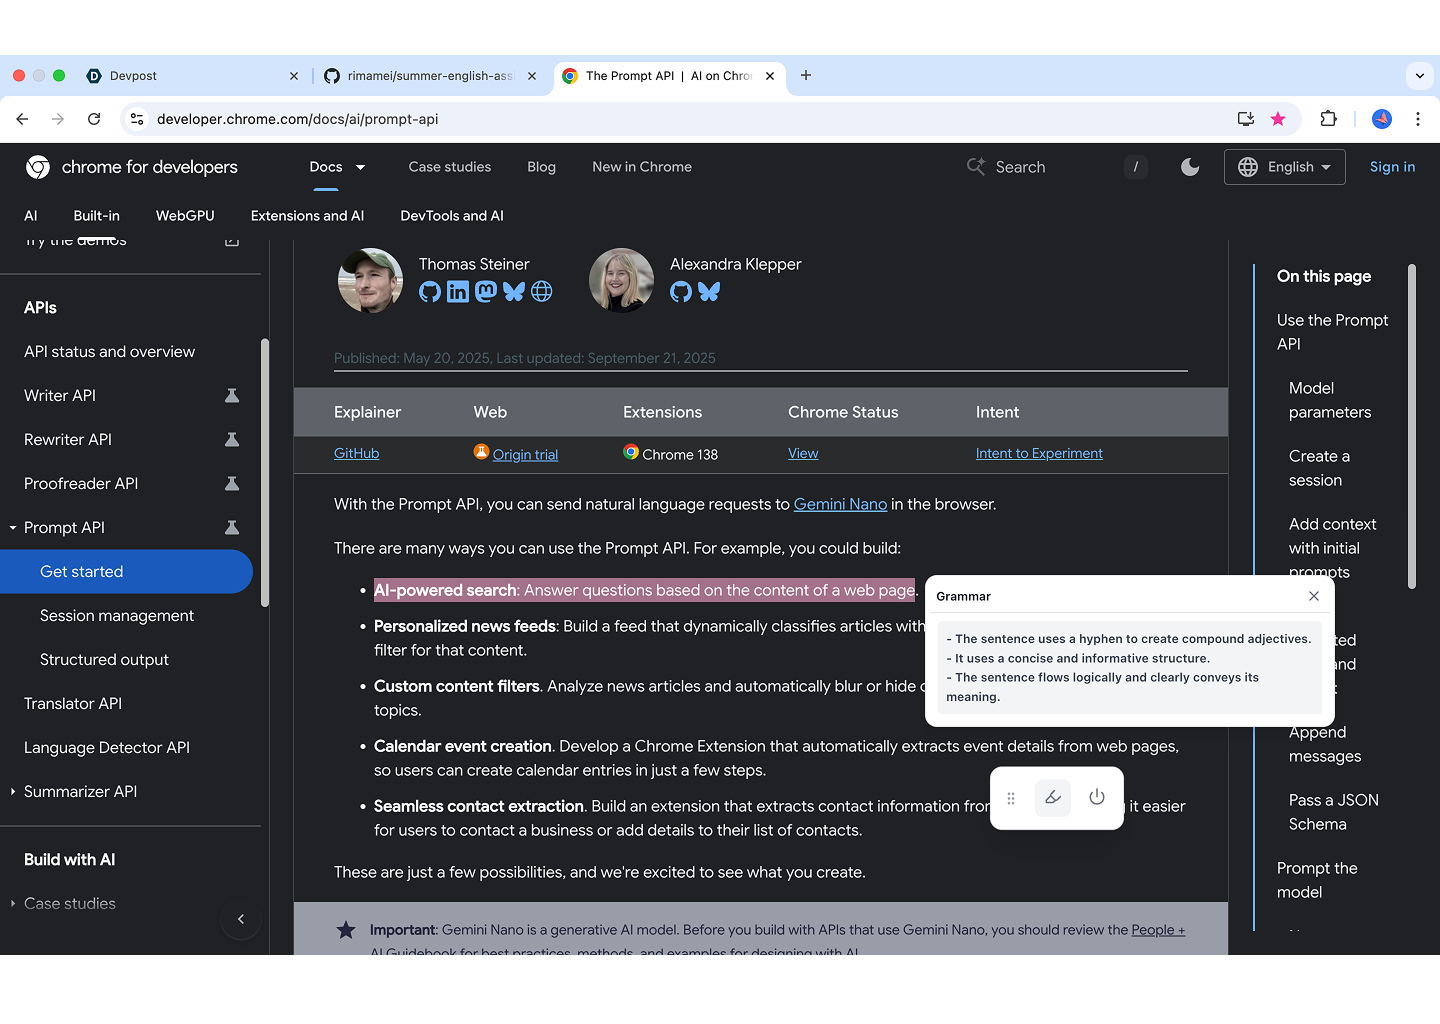Screen dimensions: 1440x1024
Task: Open Session management in the sidebar
Action: point(117,616)
